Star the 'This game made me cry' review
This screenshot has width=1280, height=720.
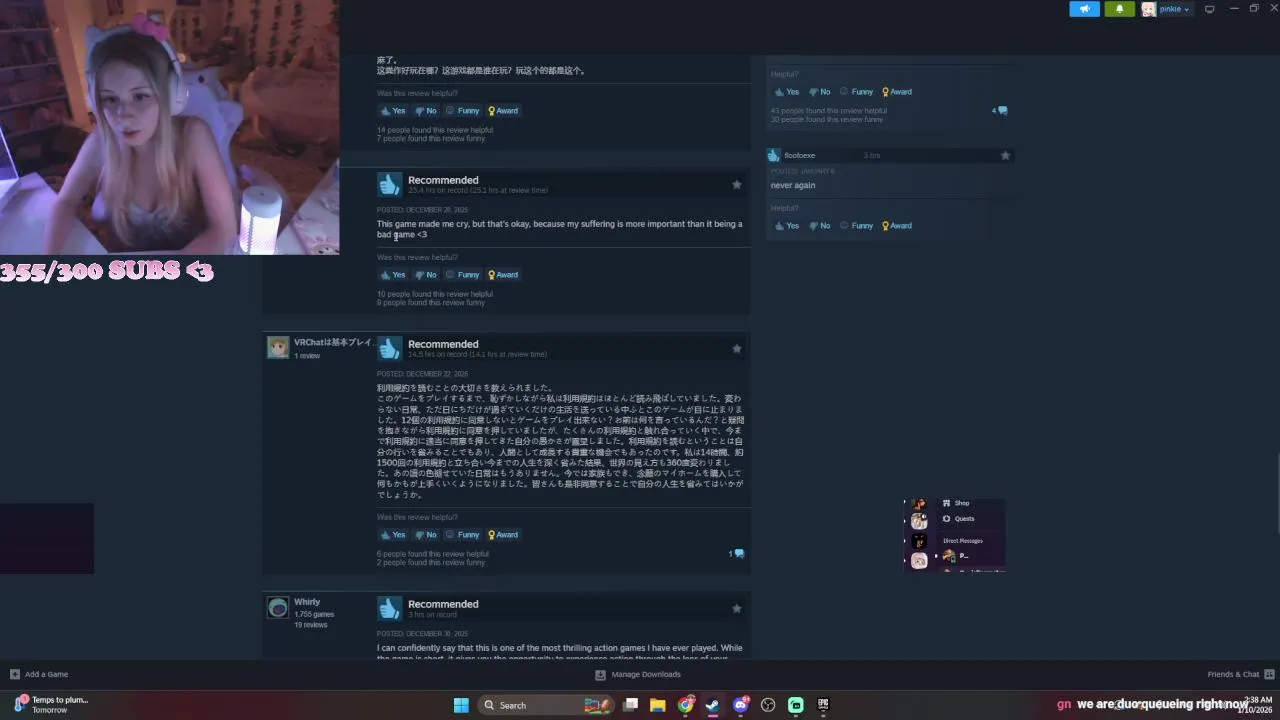click(x=737, y=184)
